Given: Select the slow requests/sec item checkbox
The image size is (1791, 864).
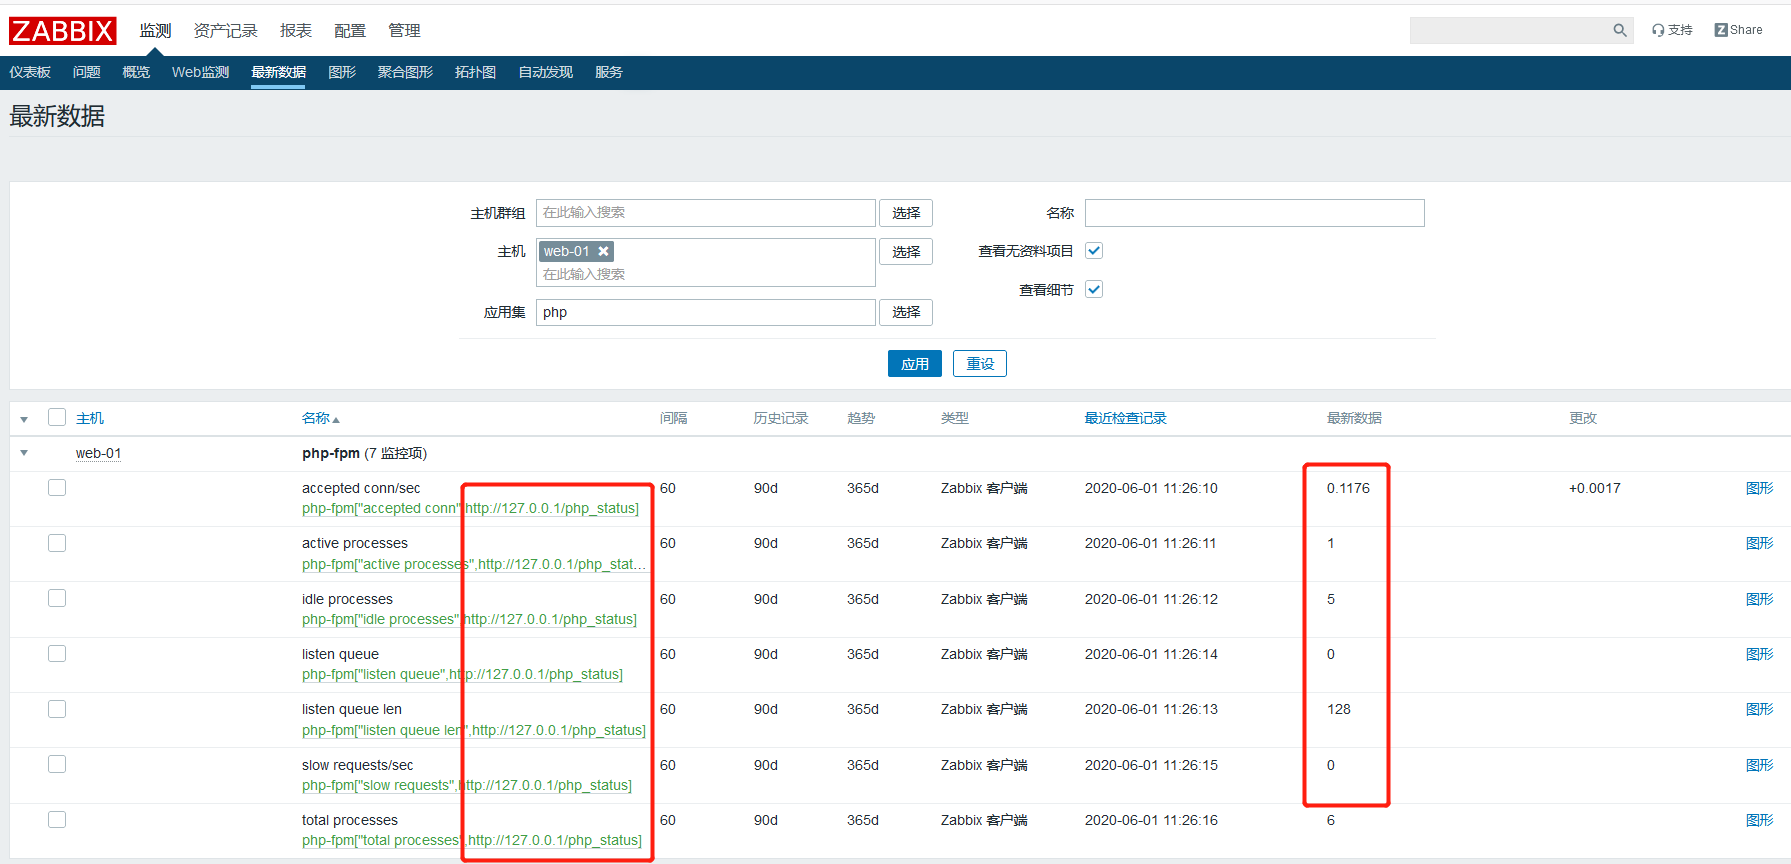Looking at the screenshot, I should pos(57,764).
